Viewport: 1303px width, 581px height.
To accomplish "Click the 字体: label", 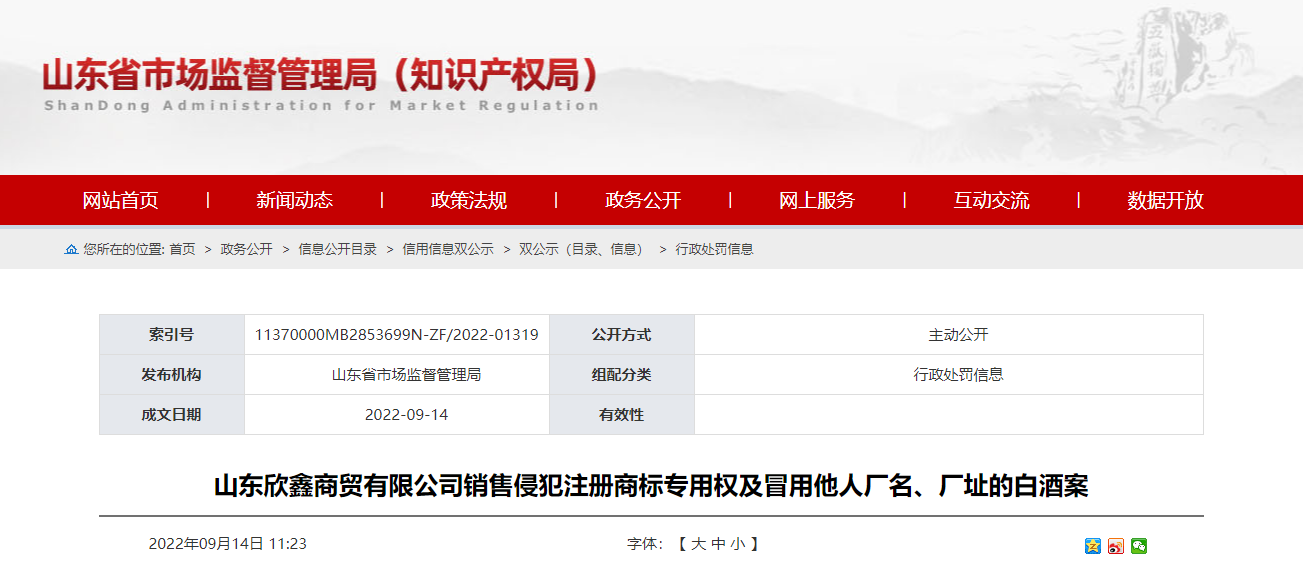I will pyautogui.click(x=645, y=544).
